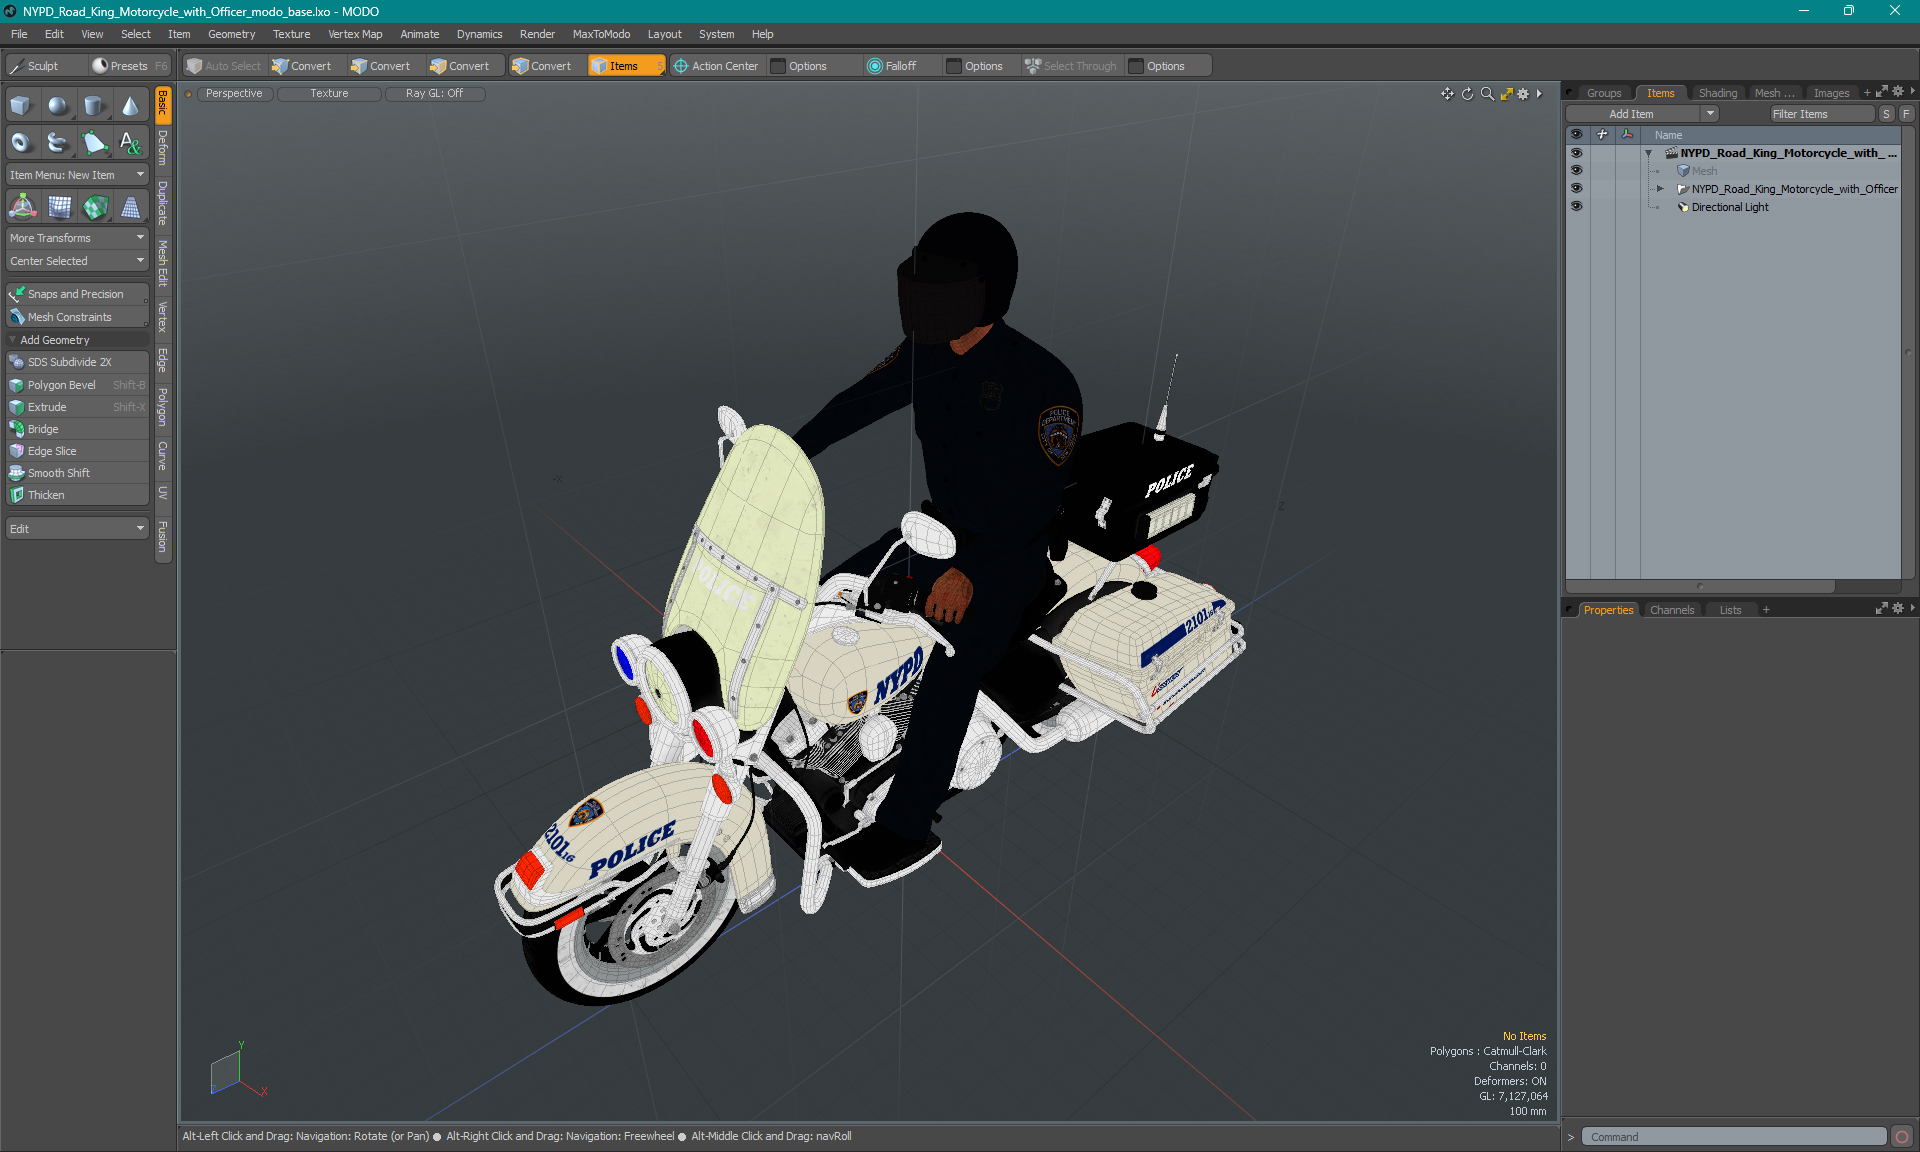Toggle visibility of the Mesh item

[1576, 171]
